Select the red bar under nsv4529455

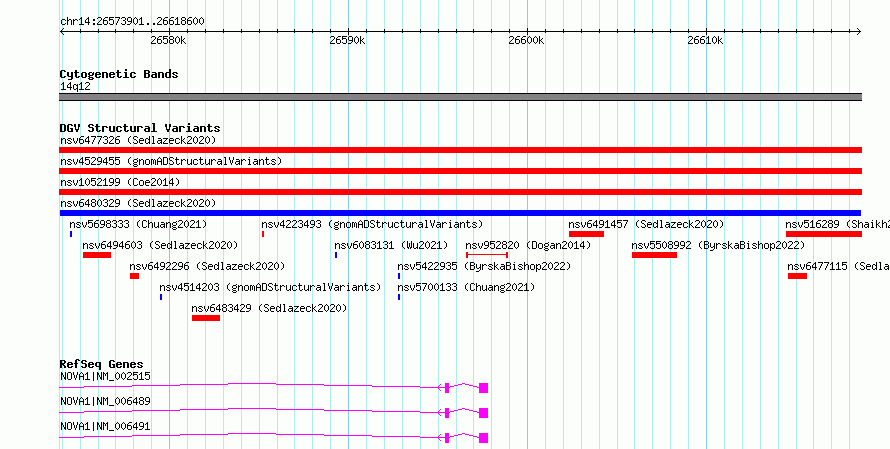(x=460, y=171)
